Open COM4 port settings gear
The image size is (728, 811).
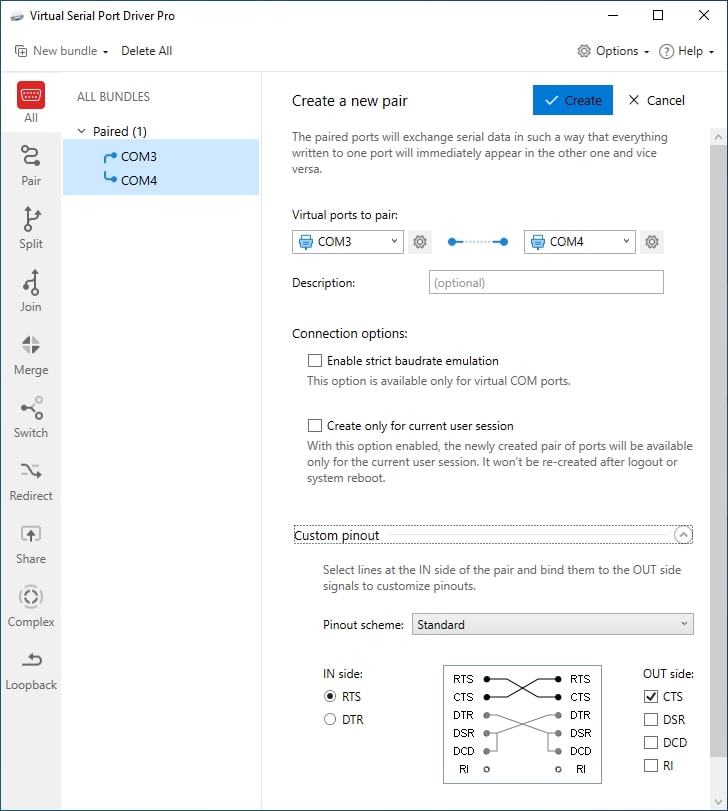click(651, 242)
